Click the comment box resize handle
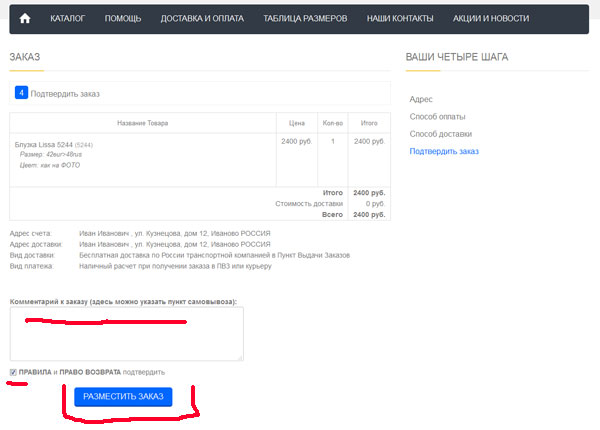This screenshot has width=600, height=430. coord(240,357)
